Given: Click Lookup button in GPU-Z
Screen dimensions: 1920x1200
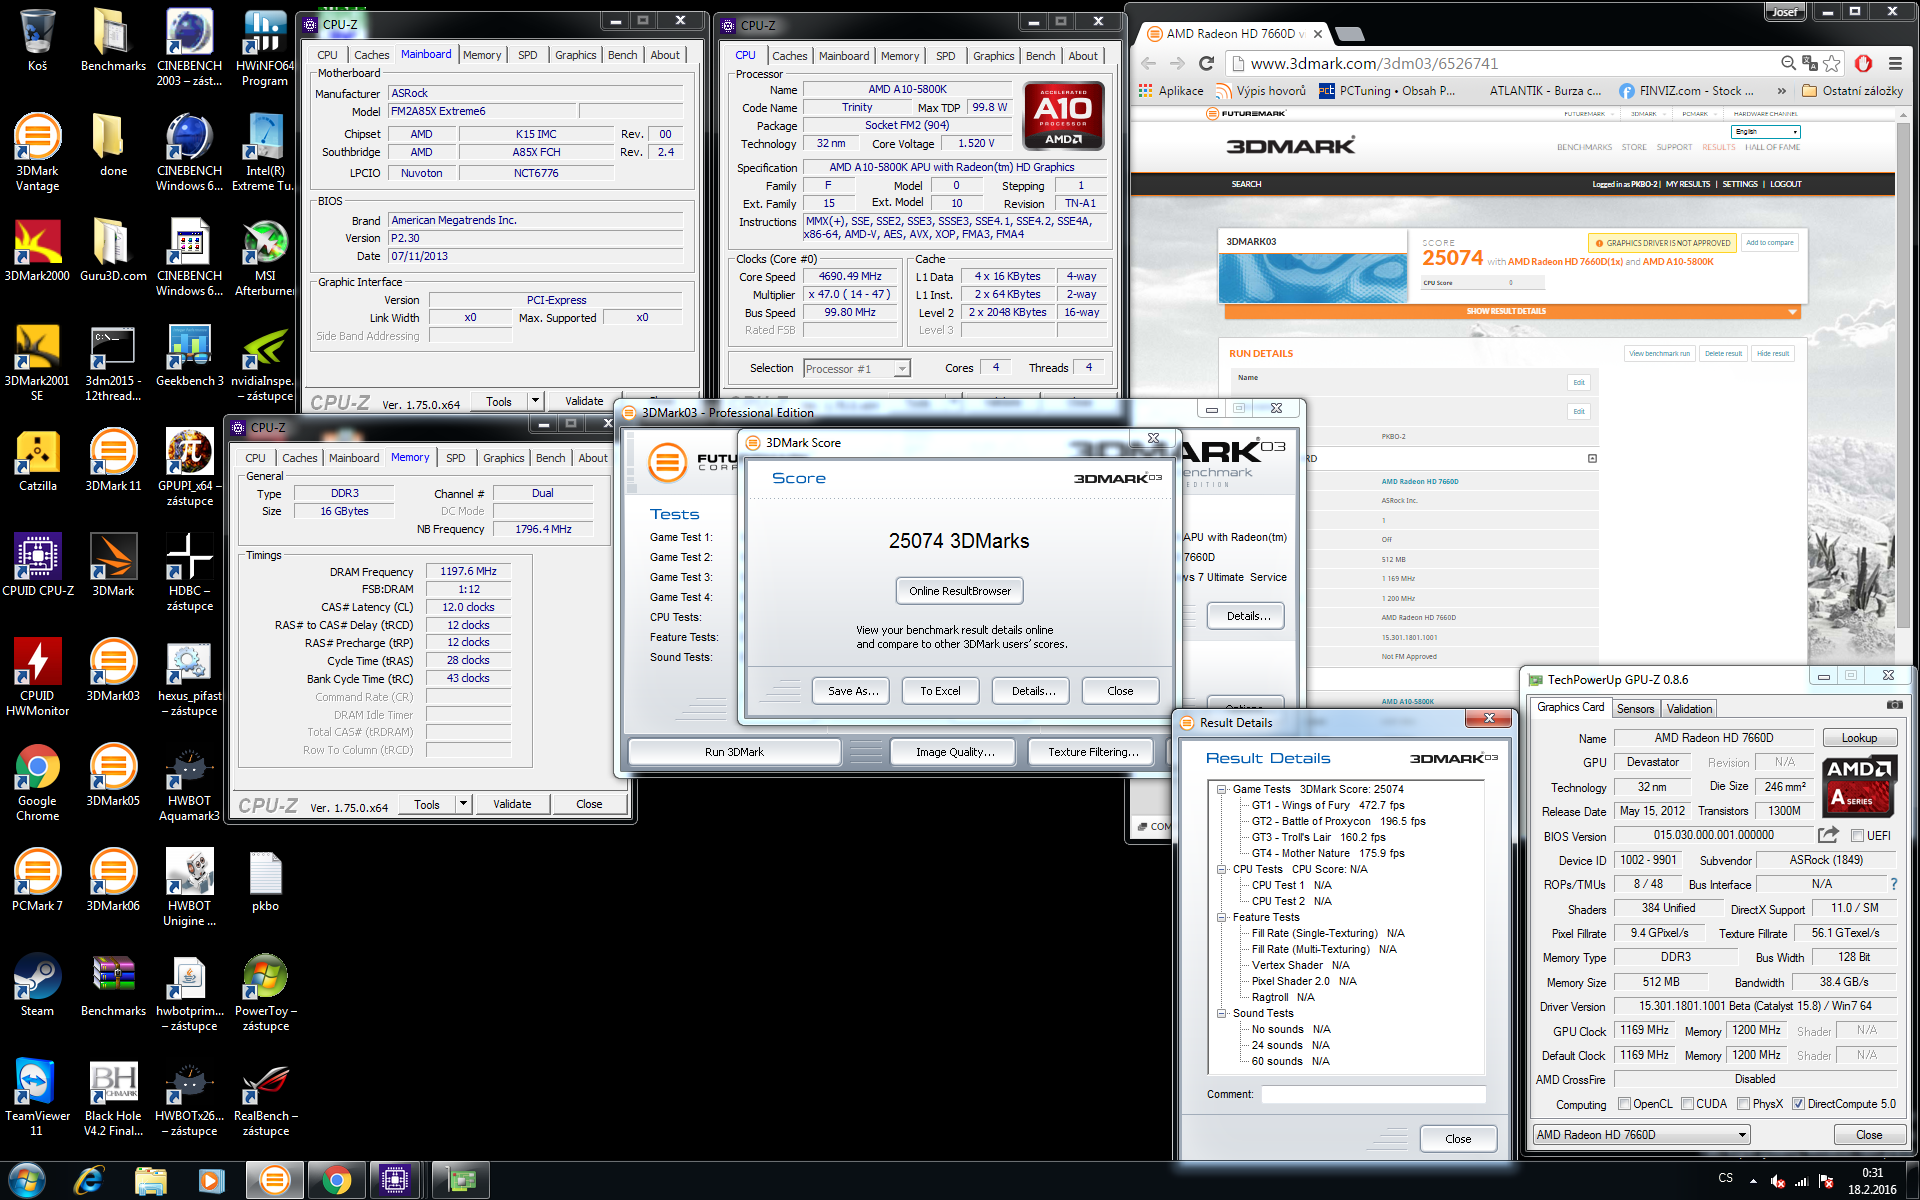Looking at the screenshot, I should tap(1859, 738).
